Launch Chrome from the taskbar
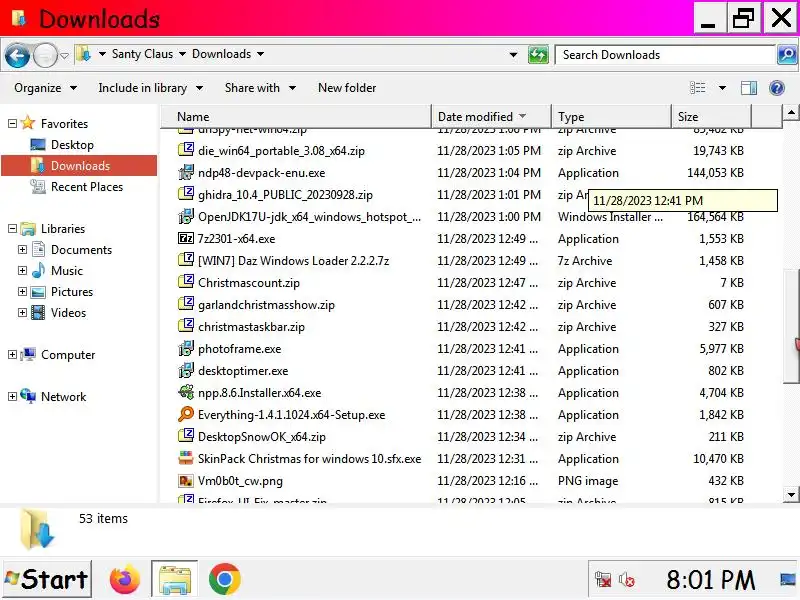Screen dimensions: 800x600 224,579
